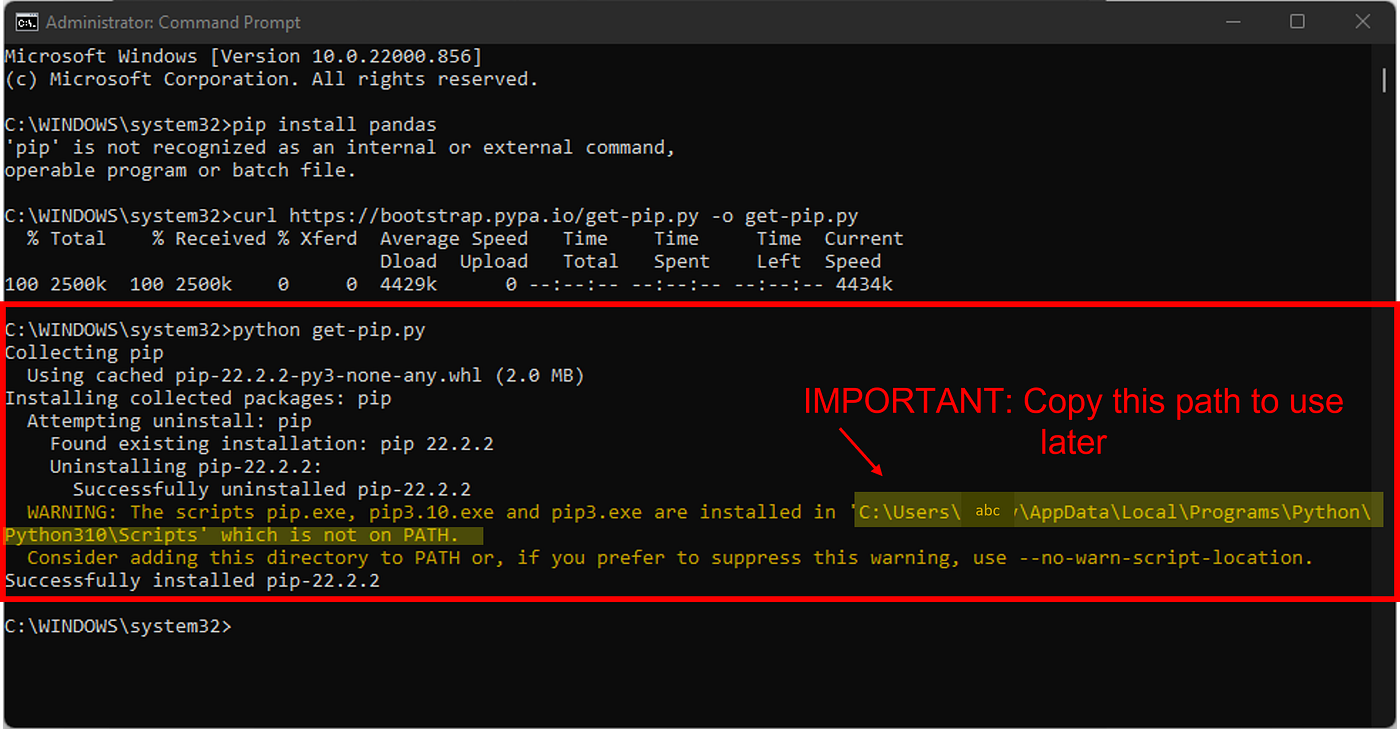Click the 'abc' redacted username placeholder
The image size is (1400, 729).
(987, 509)
